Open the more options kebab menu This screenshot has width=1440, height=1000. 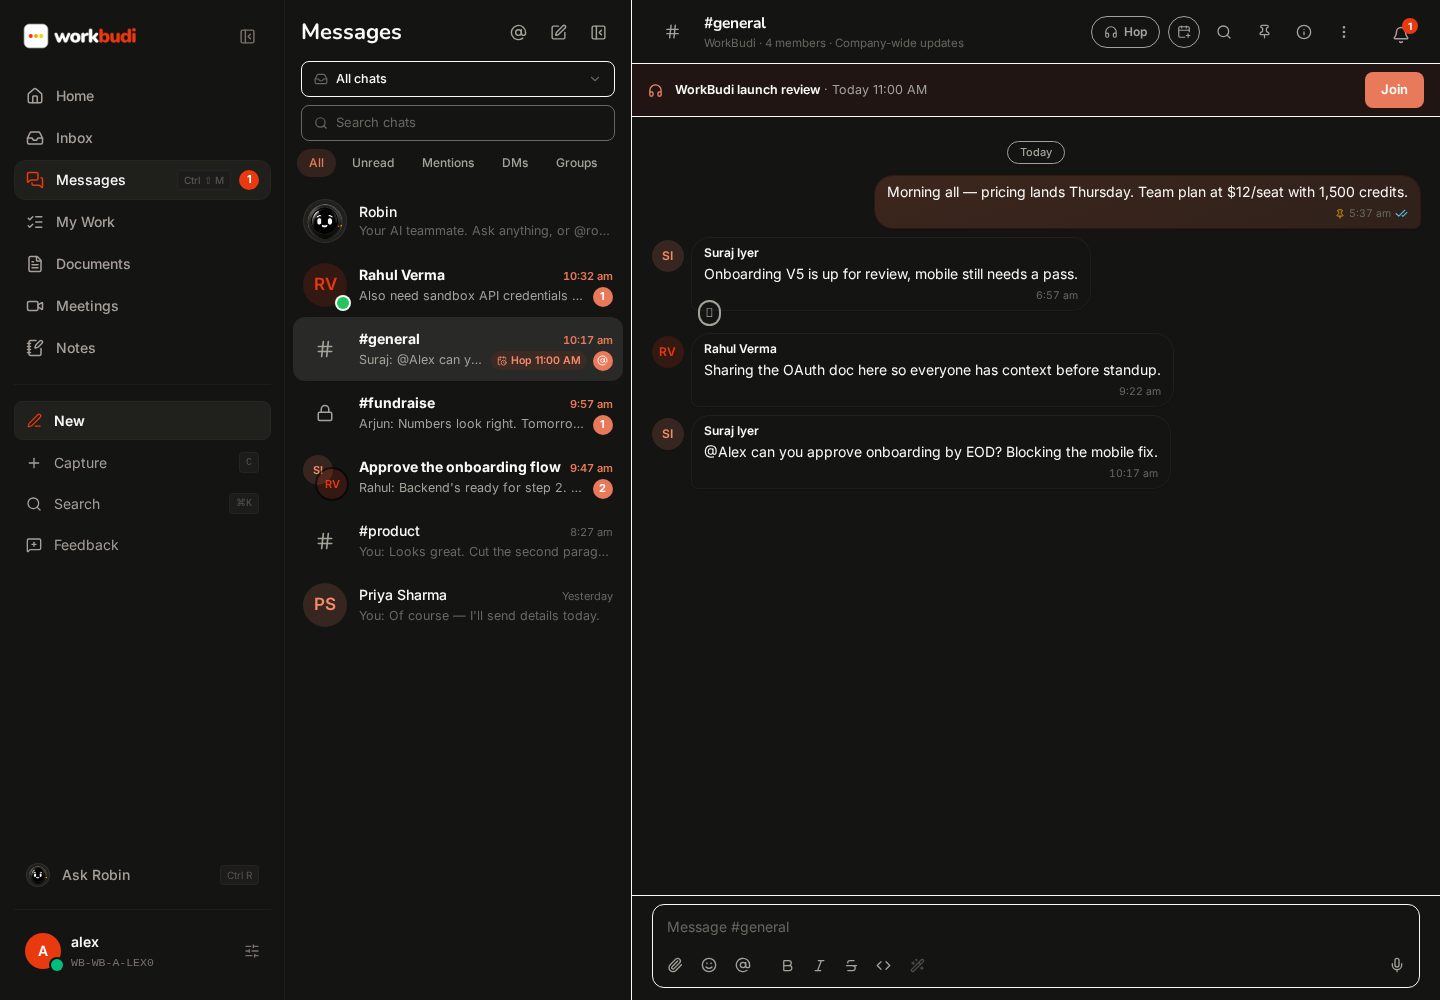tap(1344, 32)
